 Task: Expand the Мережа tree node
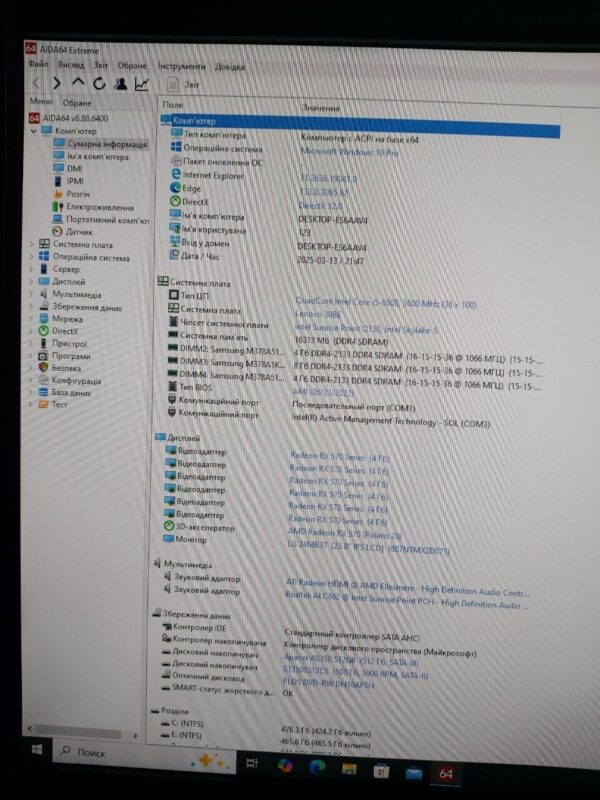tap(32, 319)
